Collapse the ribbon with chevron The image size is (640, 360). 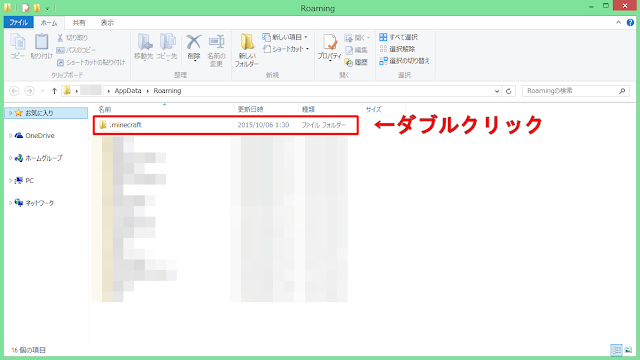[x=618, y=23]
